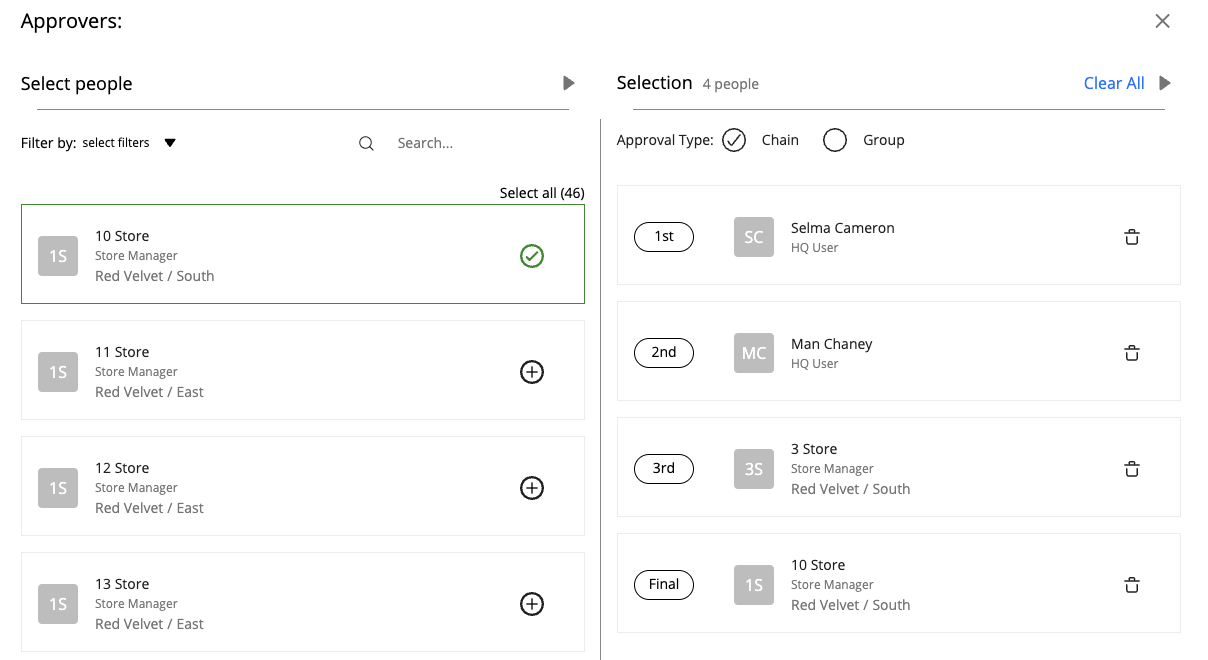The width and height of the screenshot is (1208, 660).
Task: Add 13 Store with the plus icon
Action: (532, 604)
